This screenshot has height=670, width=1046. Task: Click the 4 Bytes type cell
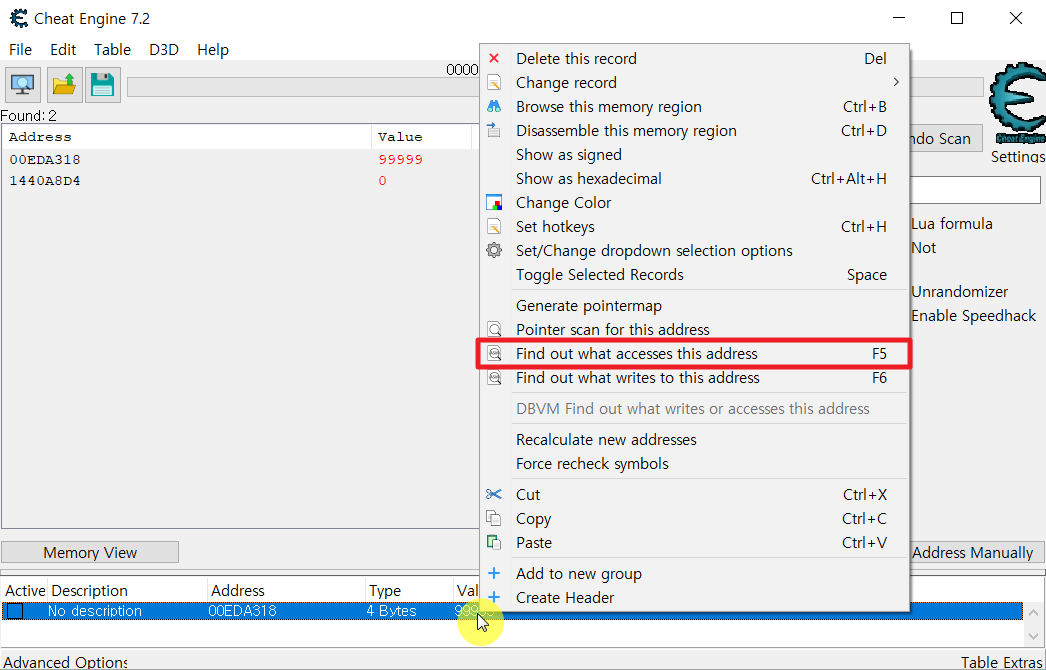click(391, 611)
